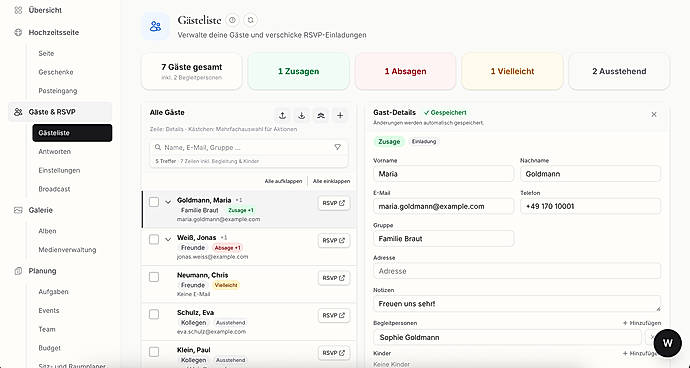Open Broadcast in the sidebar
Image resolution: width=690 pixels, height=368 pixels.
54,189
